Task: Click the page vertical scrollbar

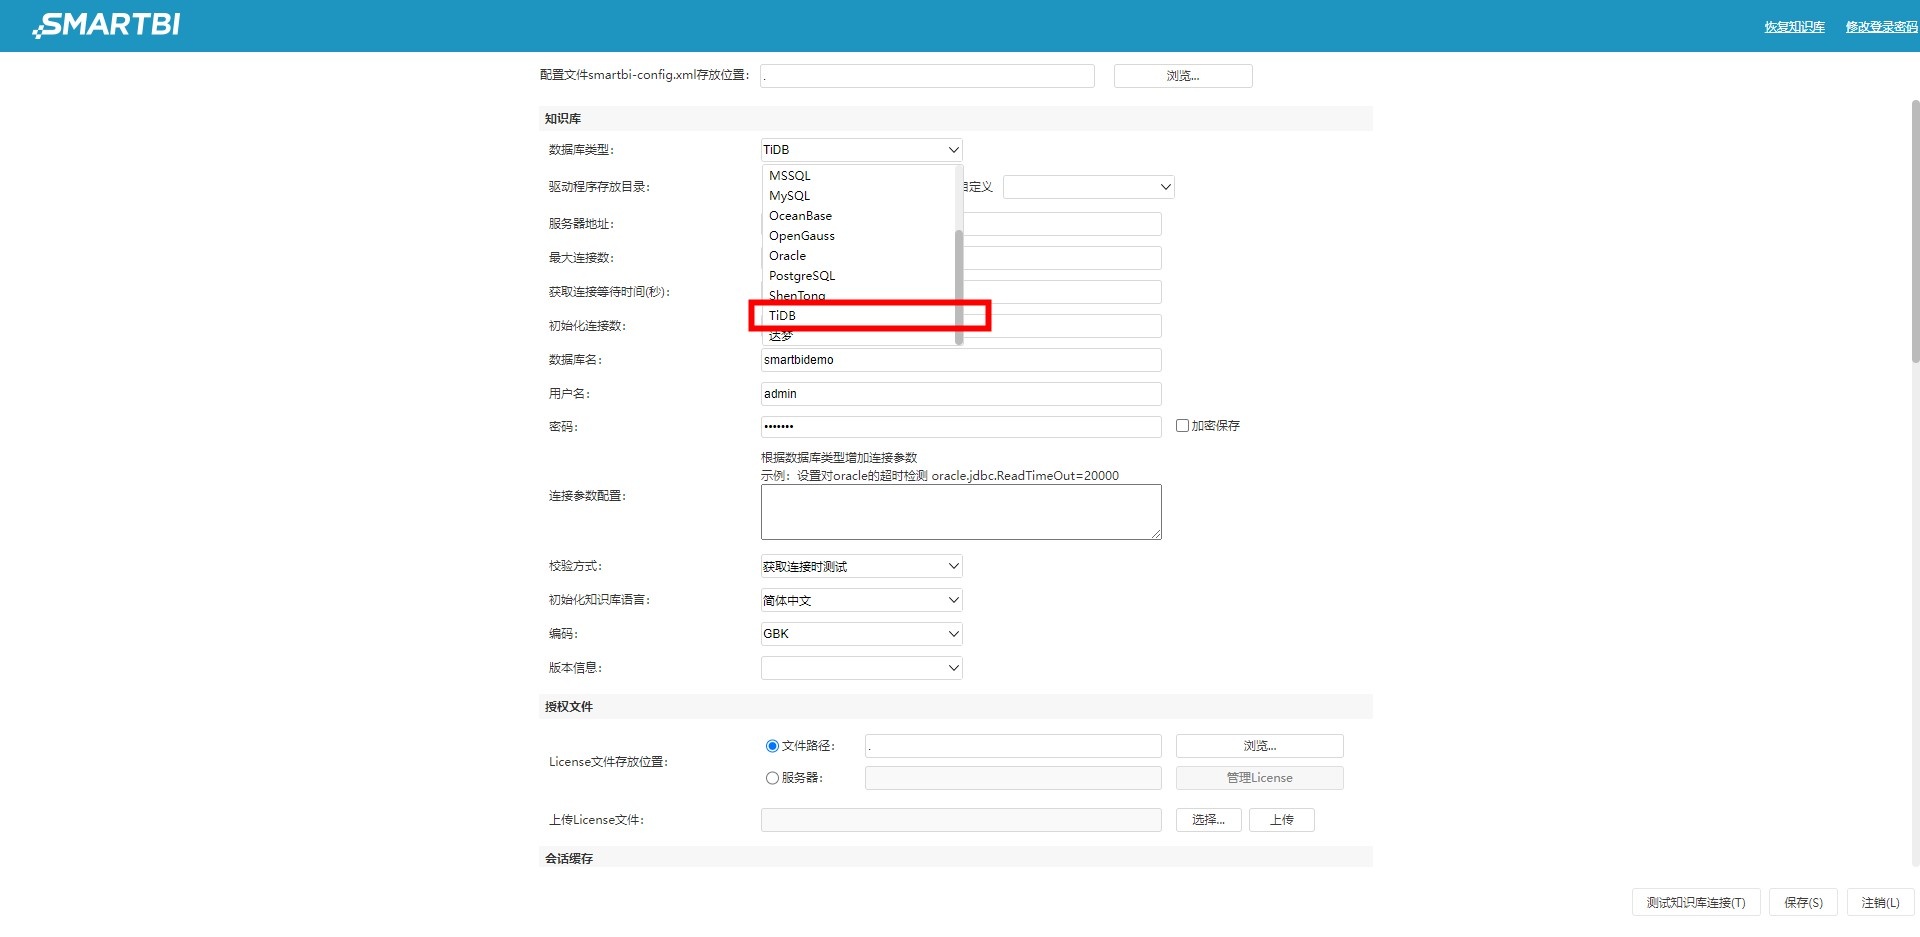Action: [1915, 230]
